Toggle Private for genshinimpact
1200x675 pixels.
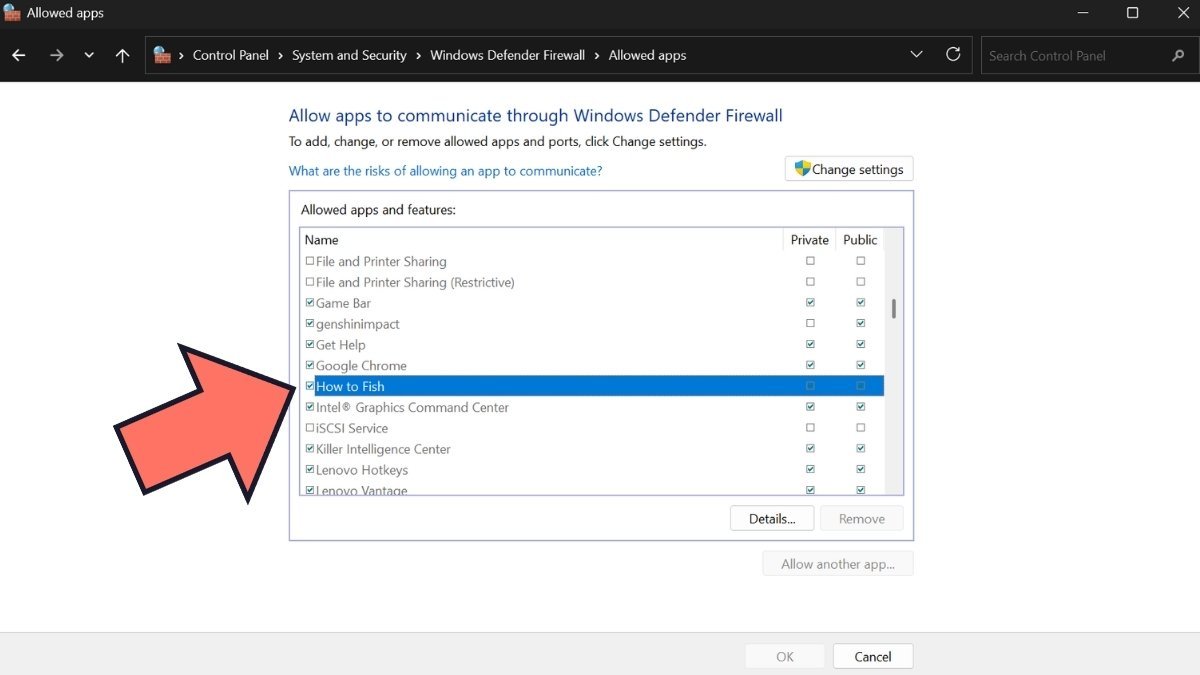click(x=810, y=324)
